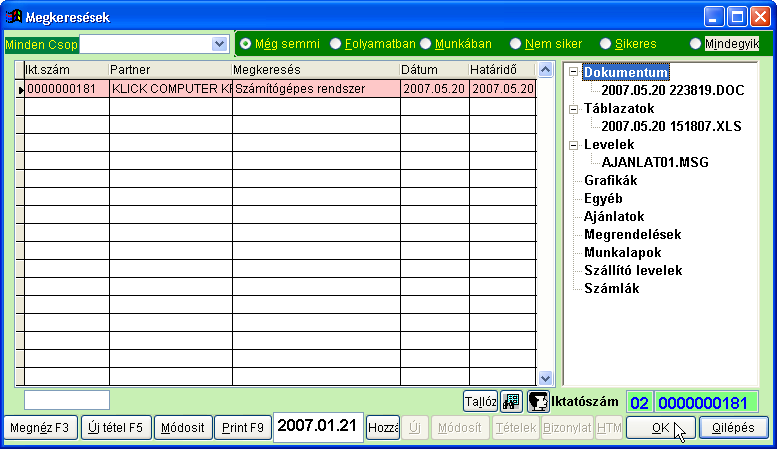Click the 0000000181 cell in table row
The height and width of the screenshot is (449, 777).
[x=67, y=89]
